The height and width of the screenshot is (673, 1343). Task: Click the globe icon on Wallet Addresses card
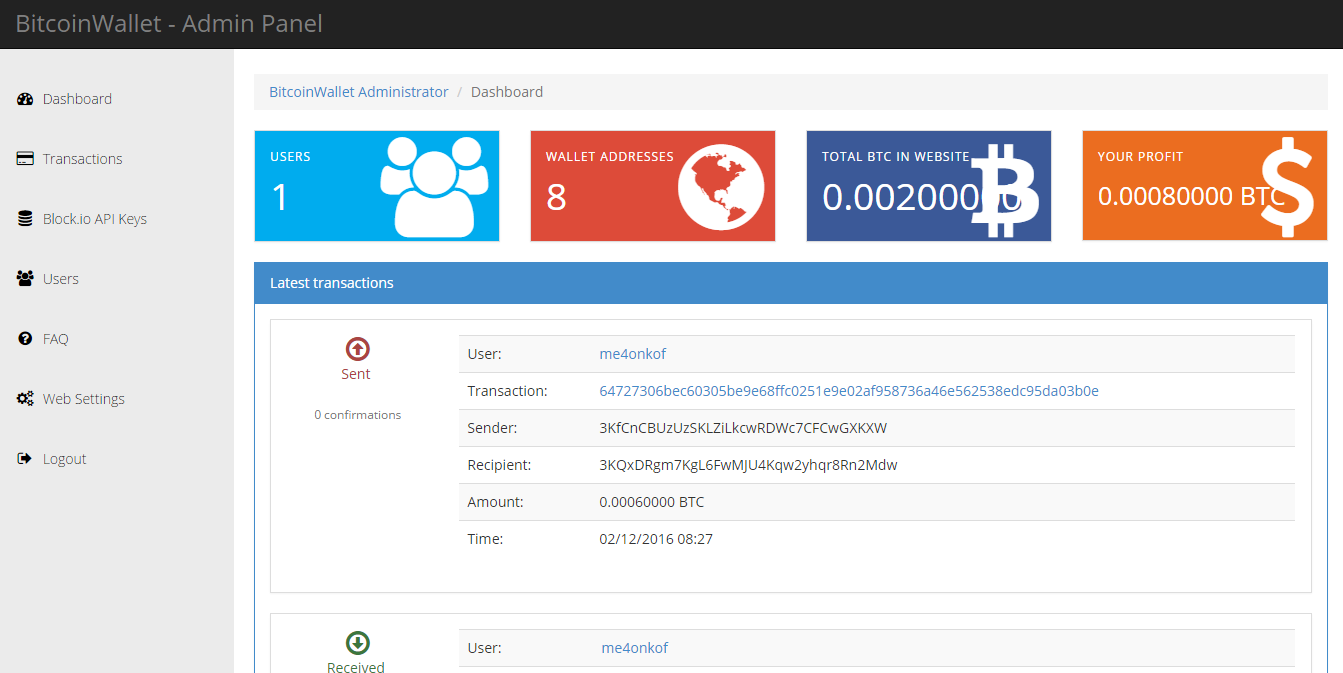click(721, 186)
